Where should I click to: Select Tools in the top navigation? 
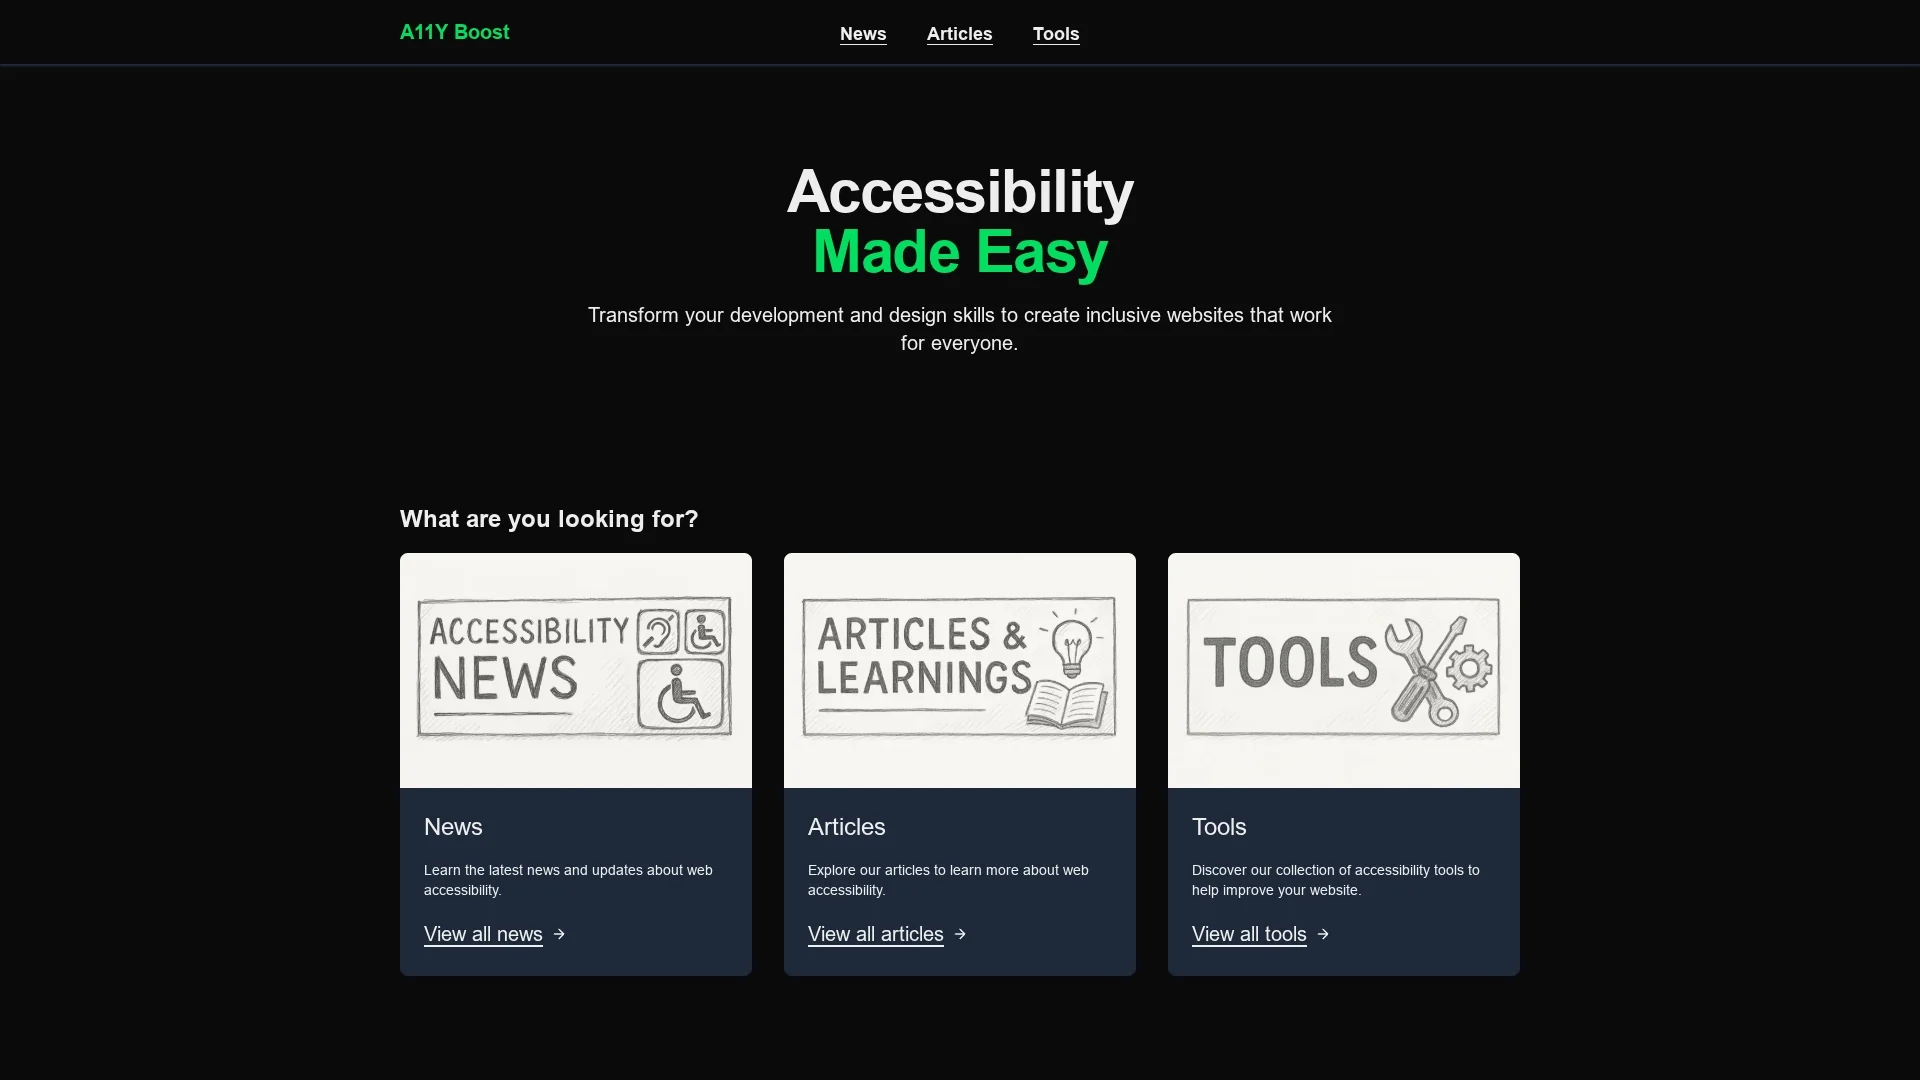(1056, 34)
